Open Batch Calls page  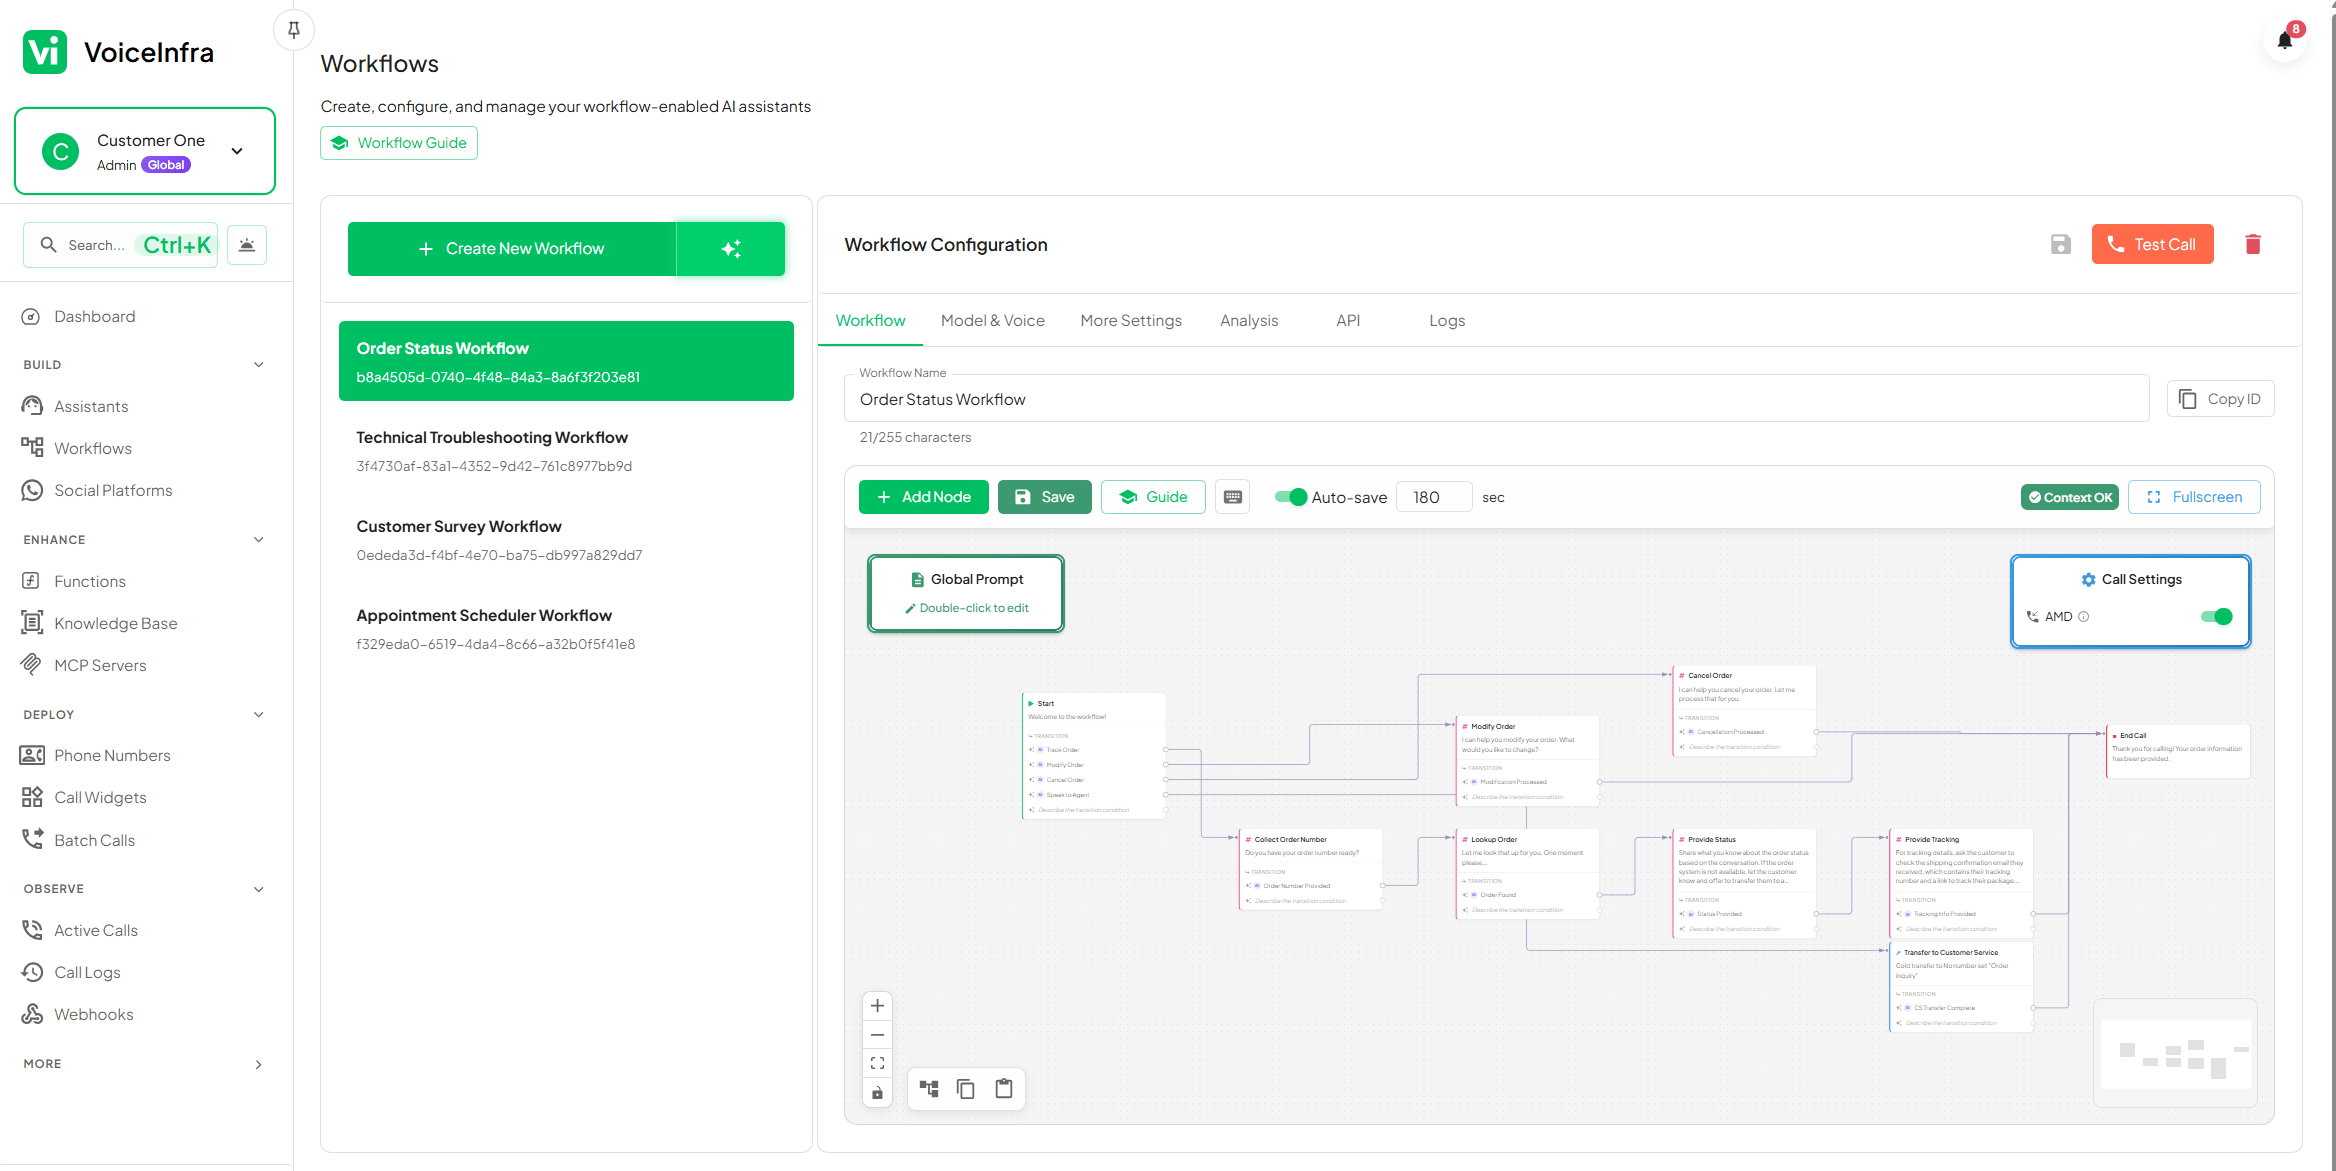pos(94,840)
